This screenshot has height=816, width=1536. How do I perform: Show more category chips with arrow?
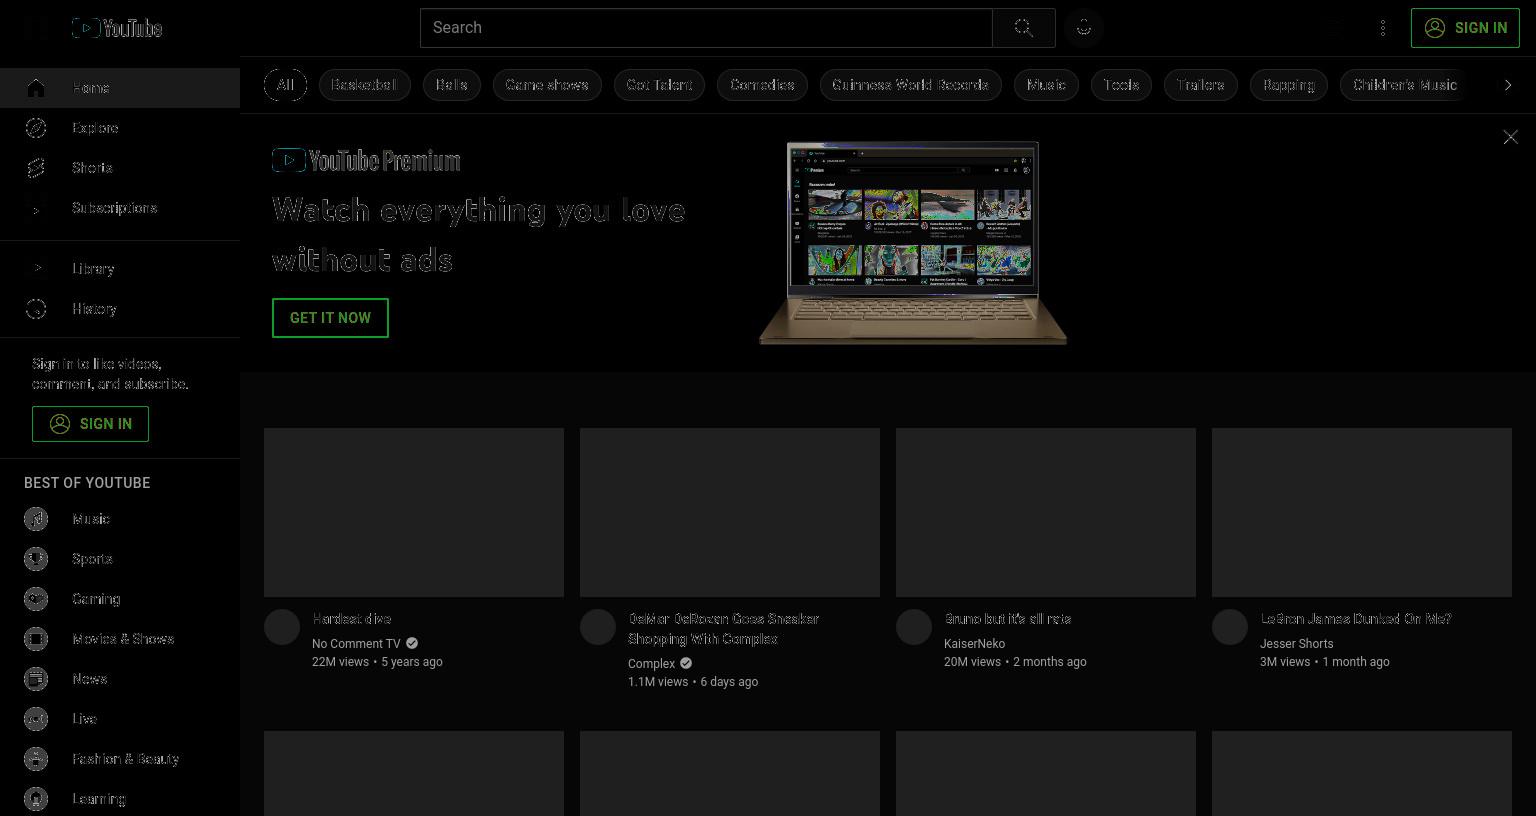[x=1508, y=85]
